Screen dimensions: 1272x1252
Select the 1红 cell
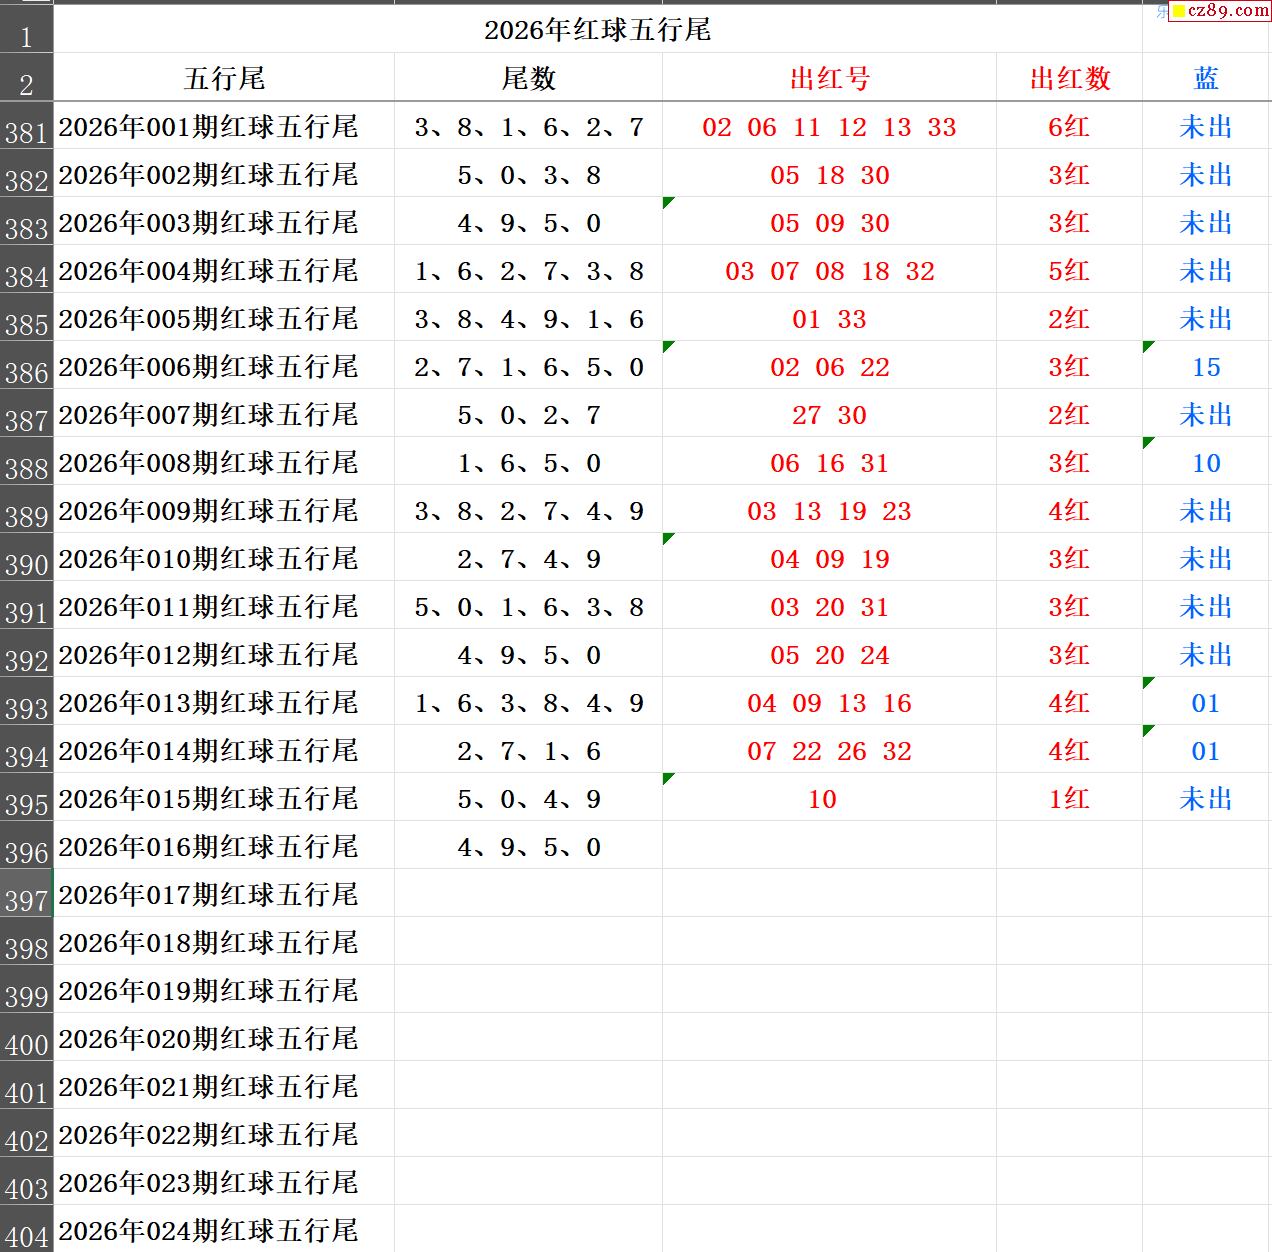(1069, 799)
